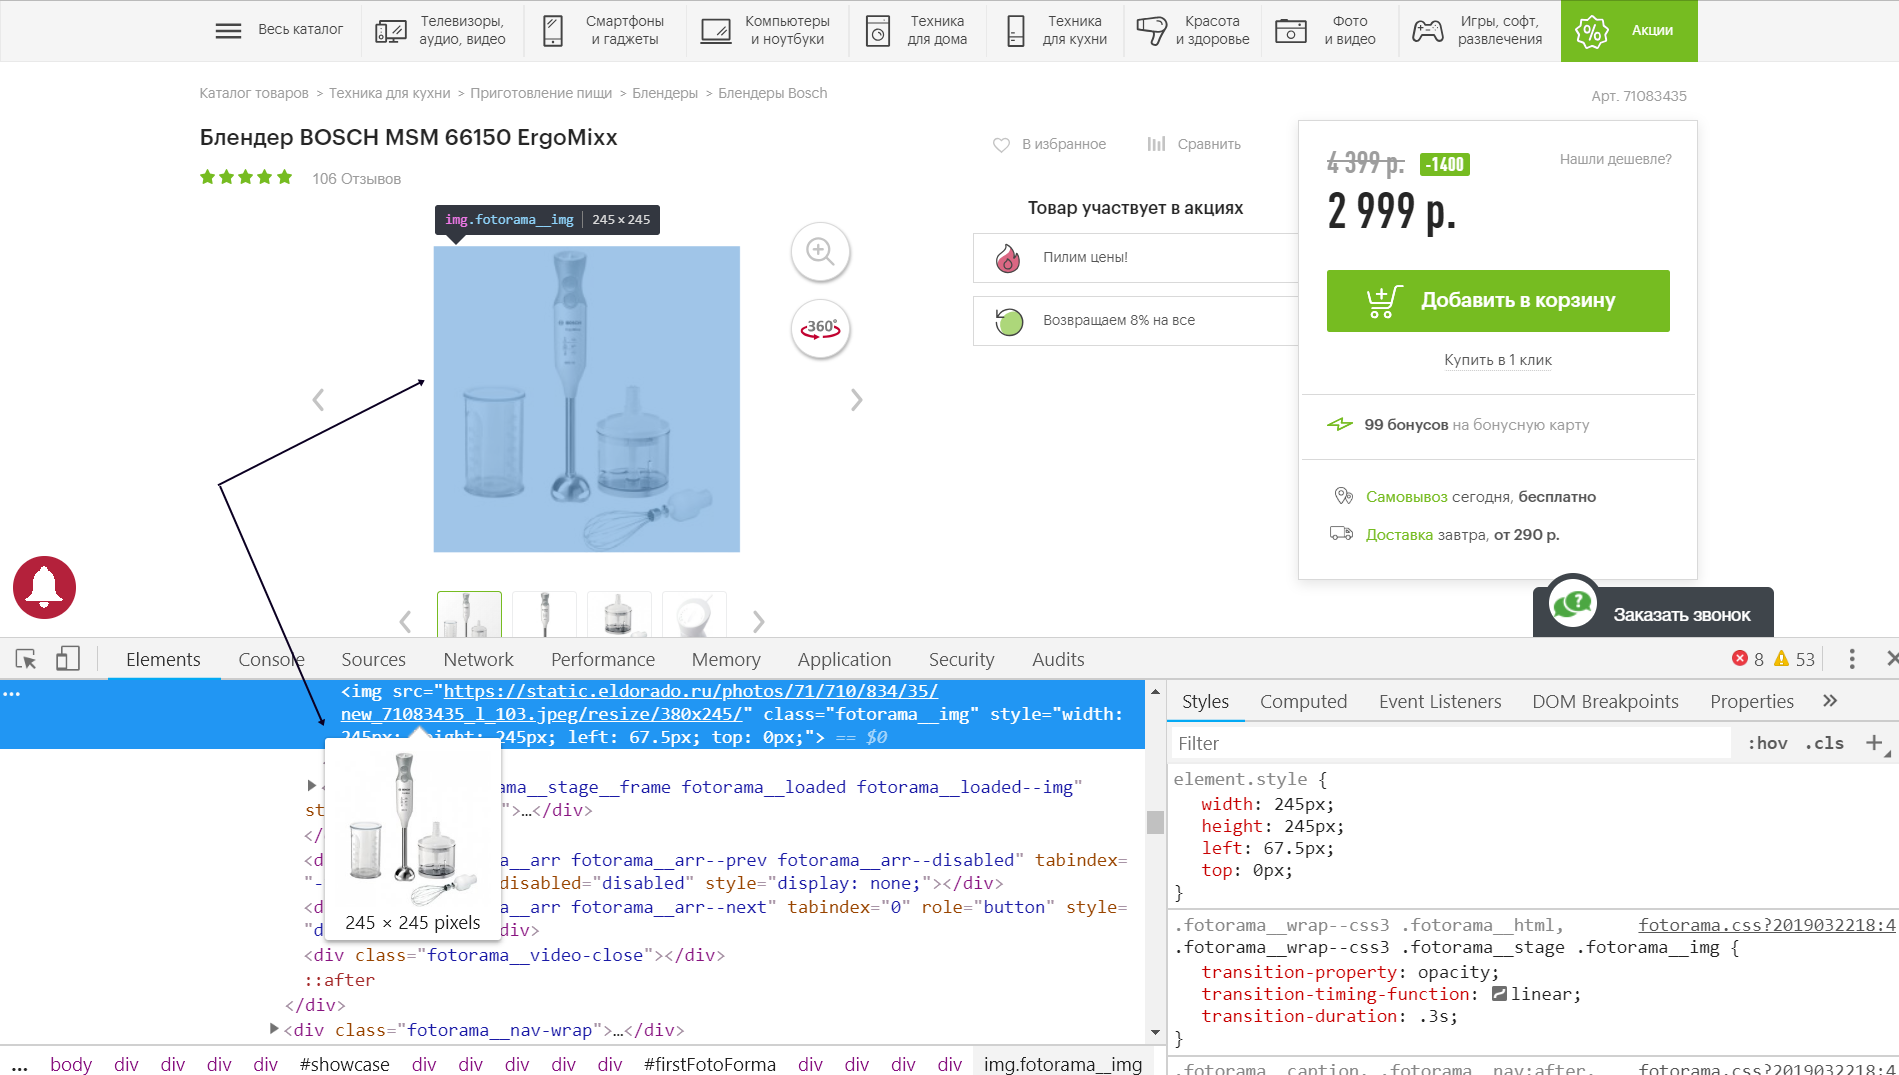Image resolution: width=1899 pixels, height=1075 pixels.
Task: Switch to the Computed styles tab
Action: (1303, 701)
